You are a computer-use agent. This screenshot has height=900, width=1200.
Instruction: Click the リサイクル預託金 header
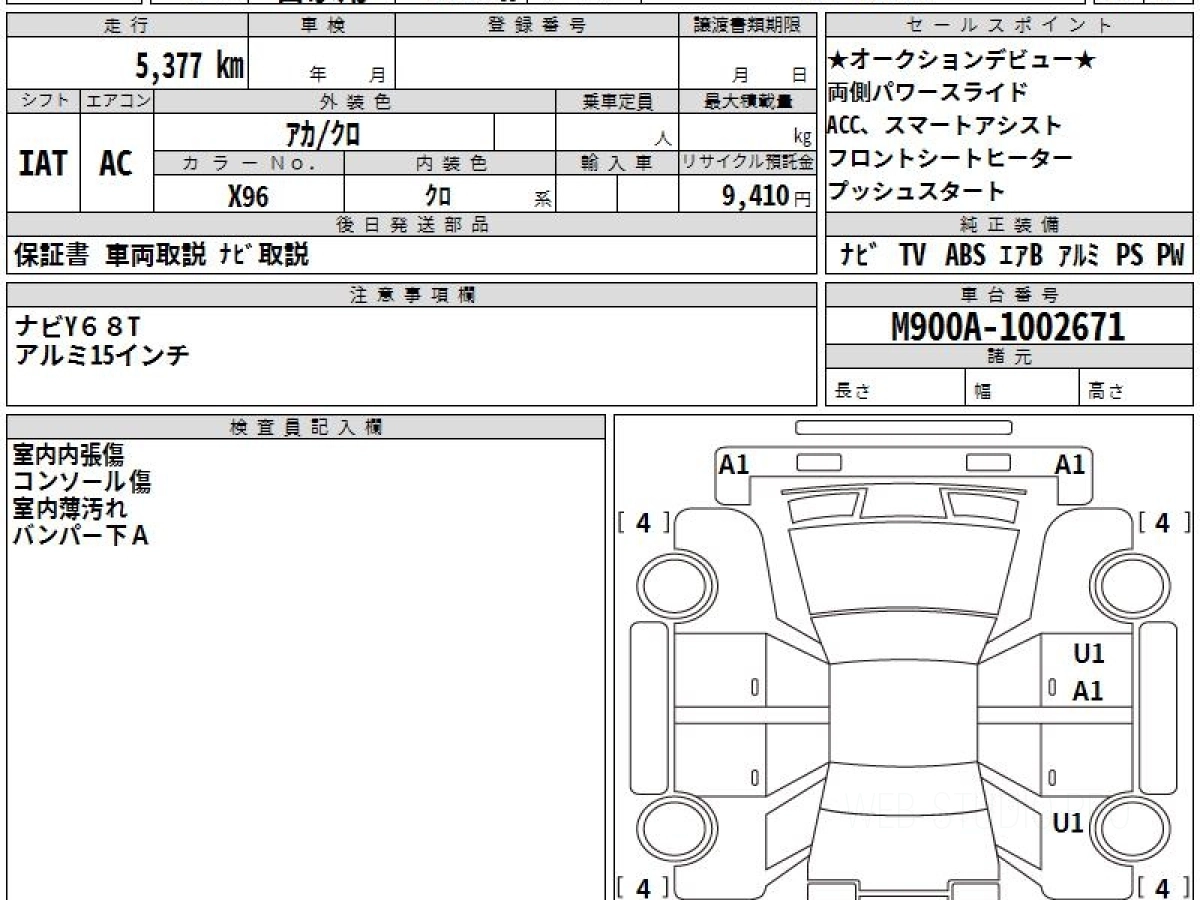pos(747,163)
